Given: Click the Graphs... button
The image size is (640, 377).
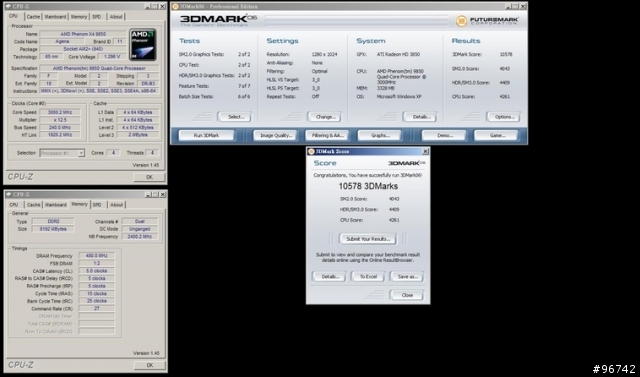Looking at the screenshot, I should tap(380, 135).
